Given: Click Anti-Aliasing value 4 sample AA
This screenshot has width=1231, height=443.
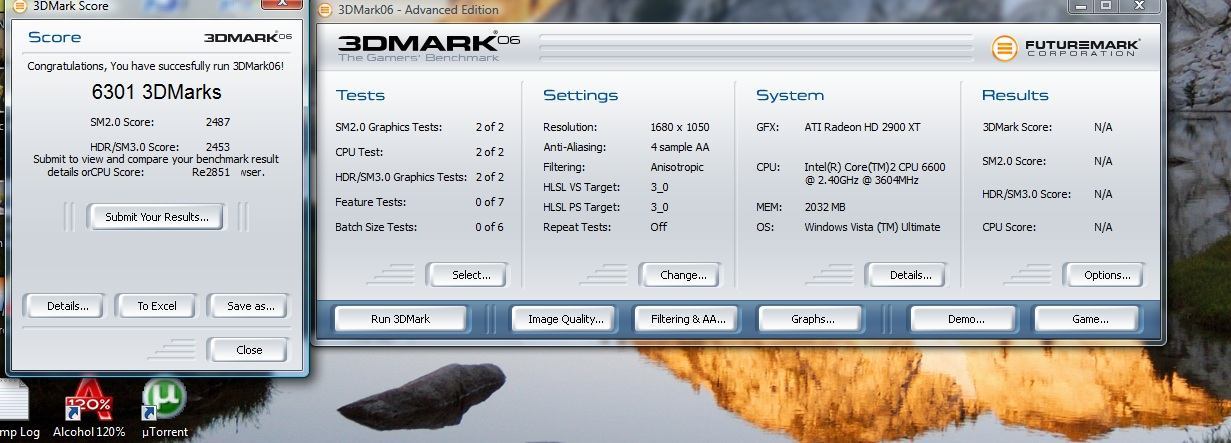Looking at the screenshot, I should (680, 147).
